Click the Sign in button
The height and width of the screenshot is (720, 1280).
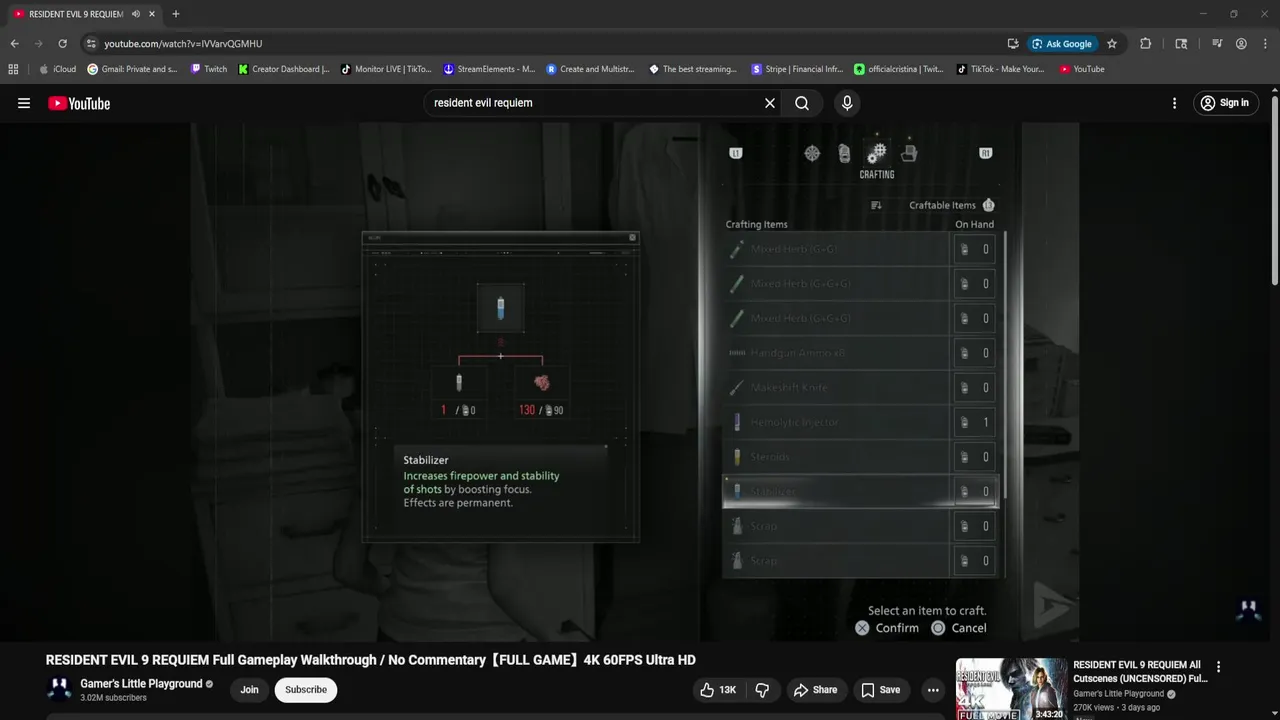[x=1224, y=103]
